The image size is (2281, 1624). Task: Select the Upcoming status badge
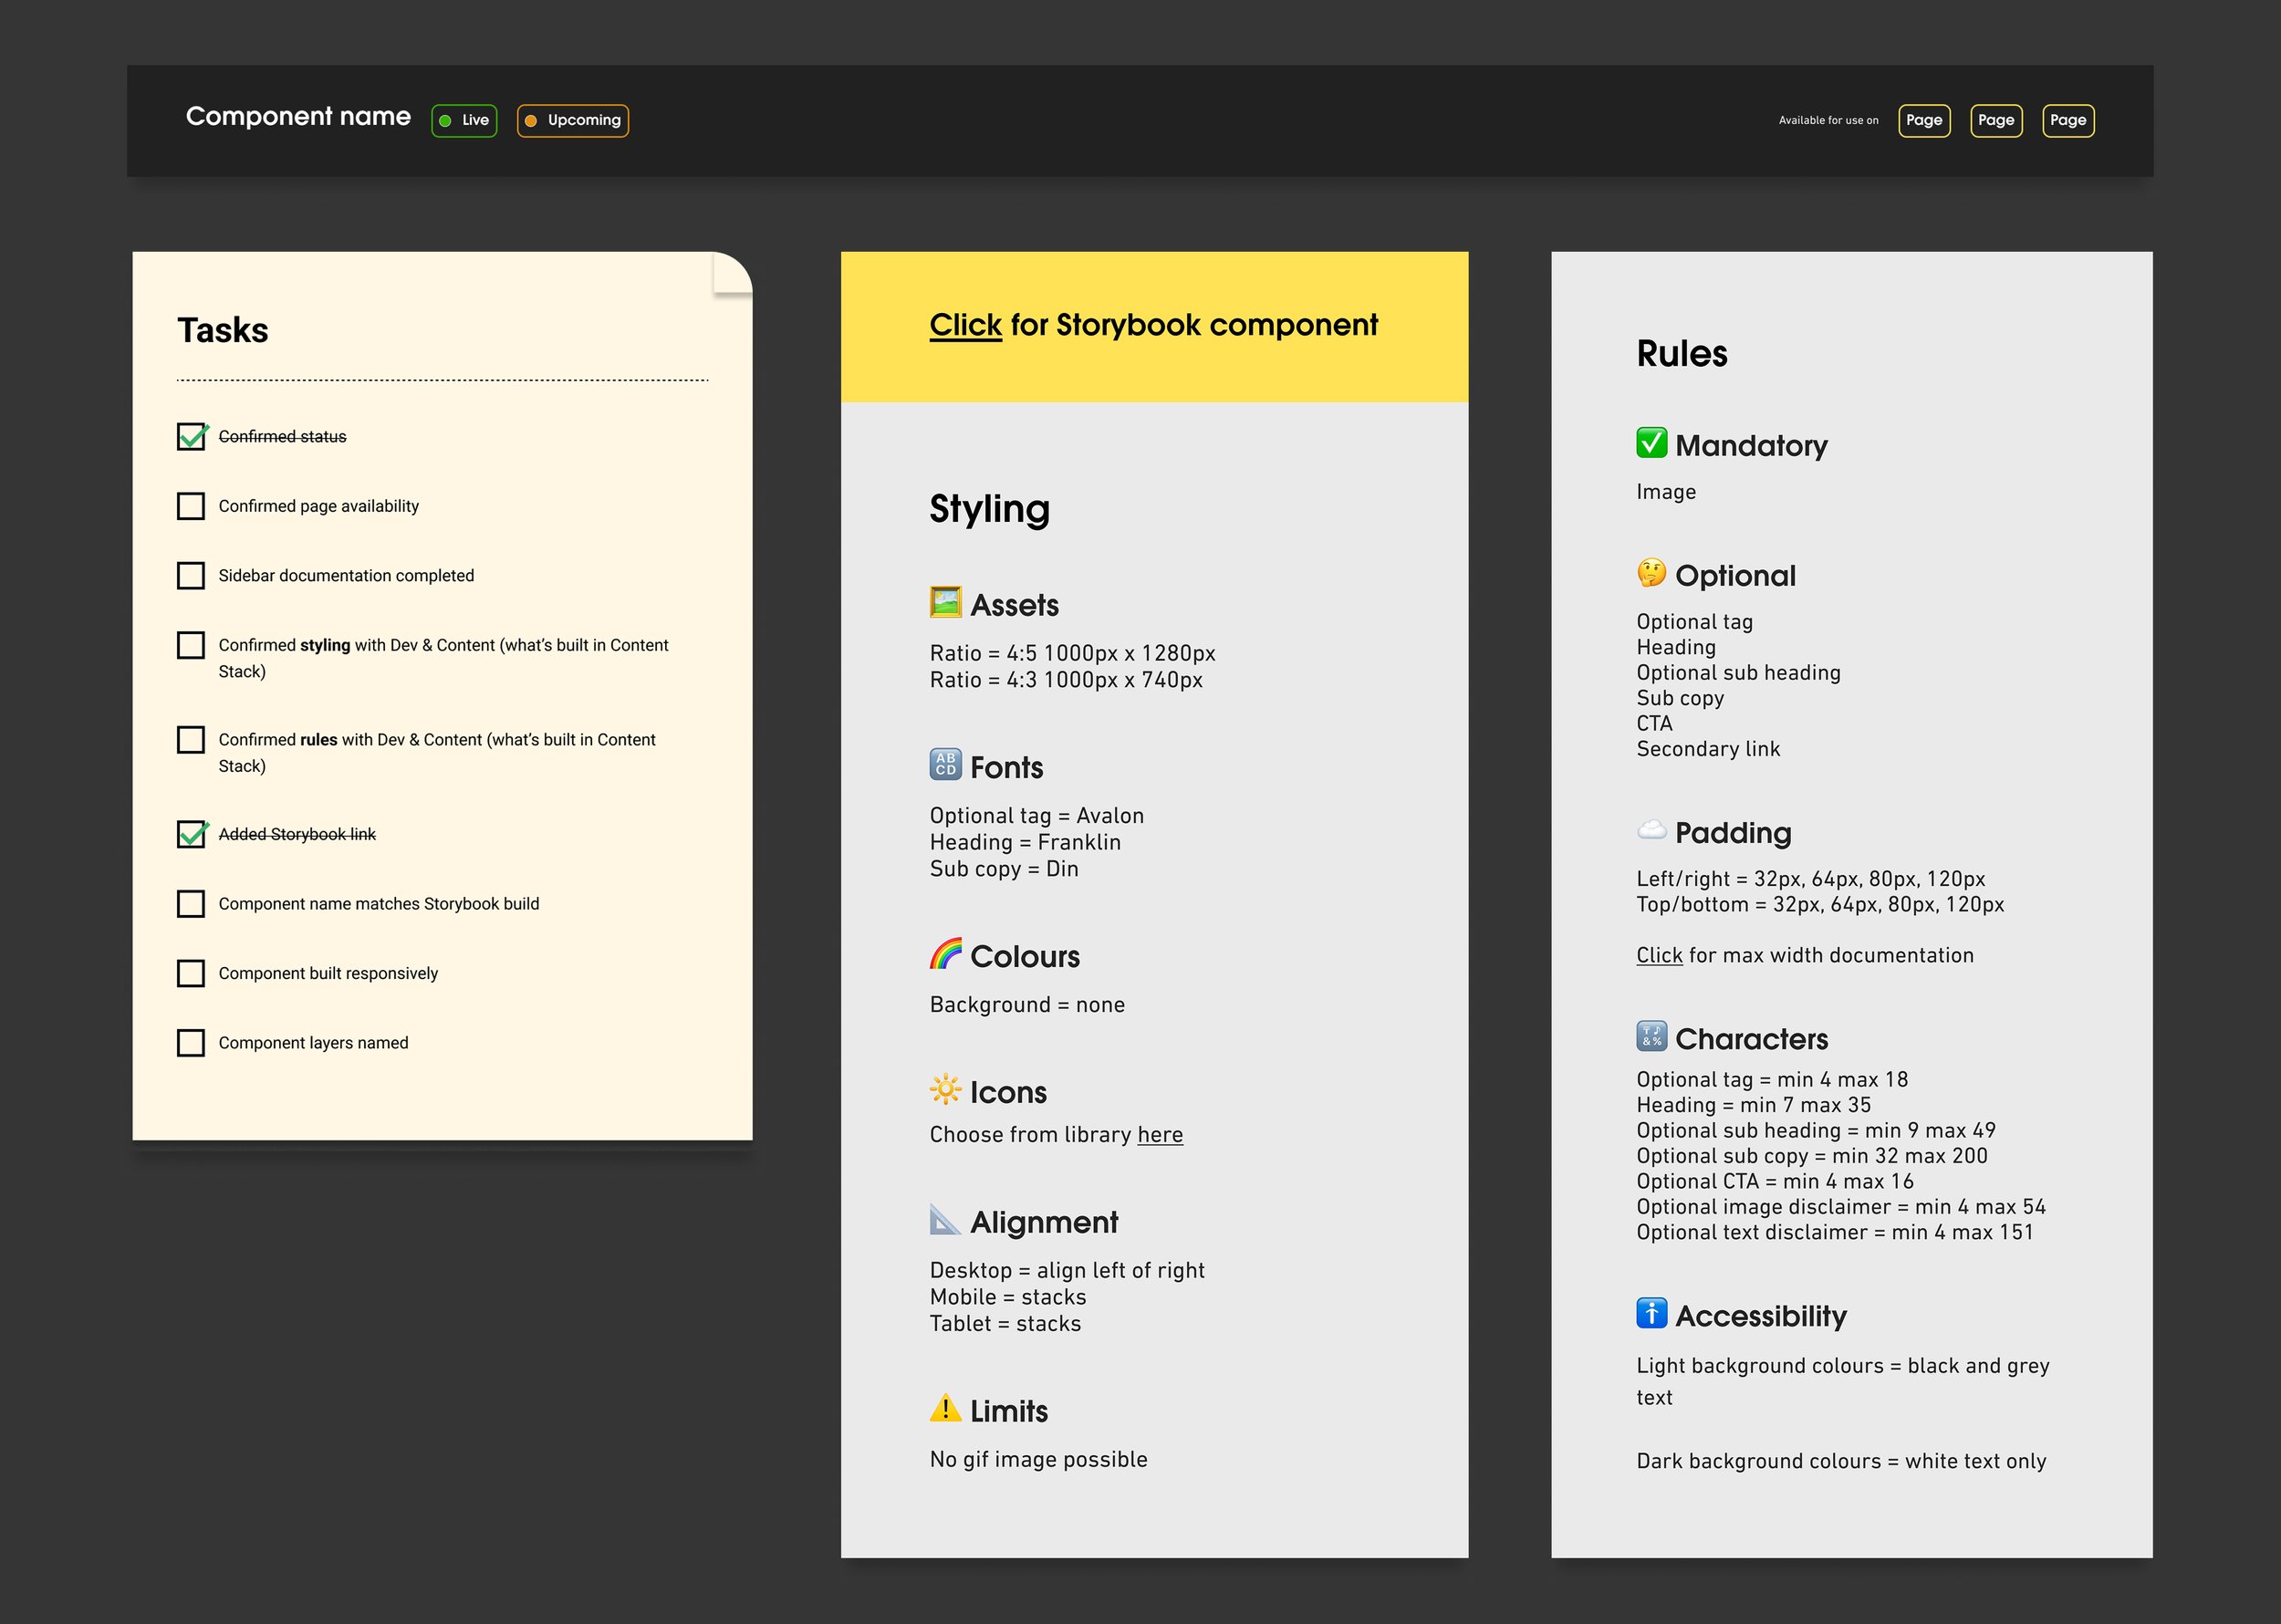click(572, 120)
